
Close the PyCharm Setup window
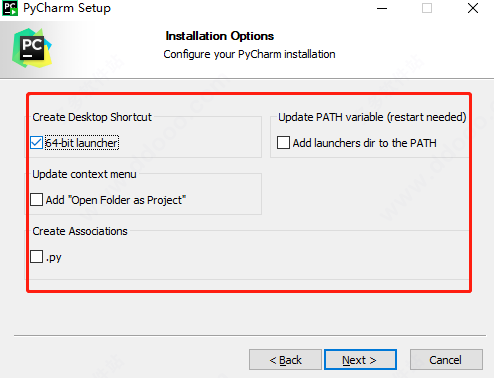click(473, 8)
